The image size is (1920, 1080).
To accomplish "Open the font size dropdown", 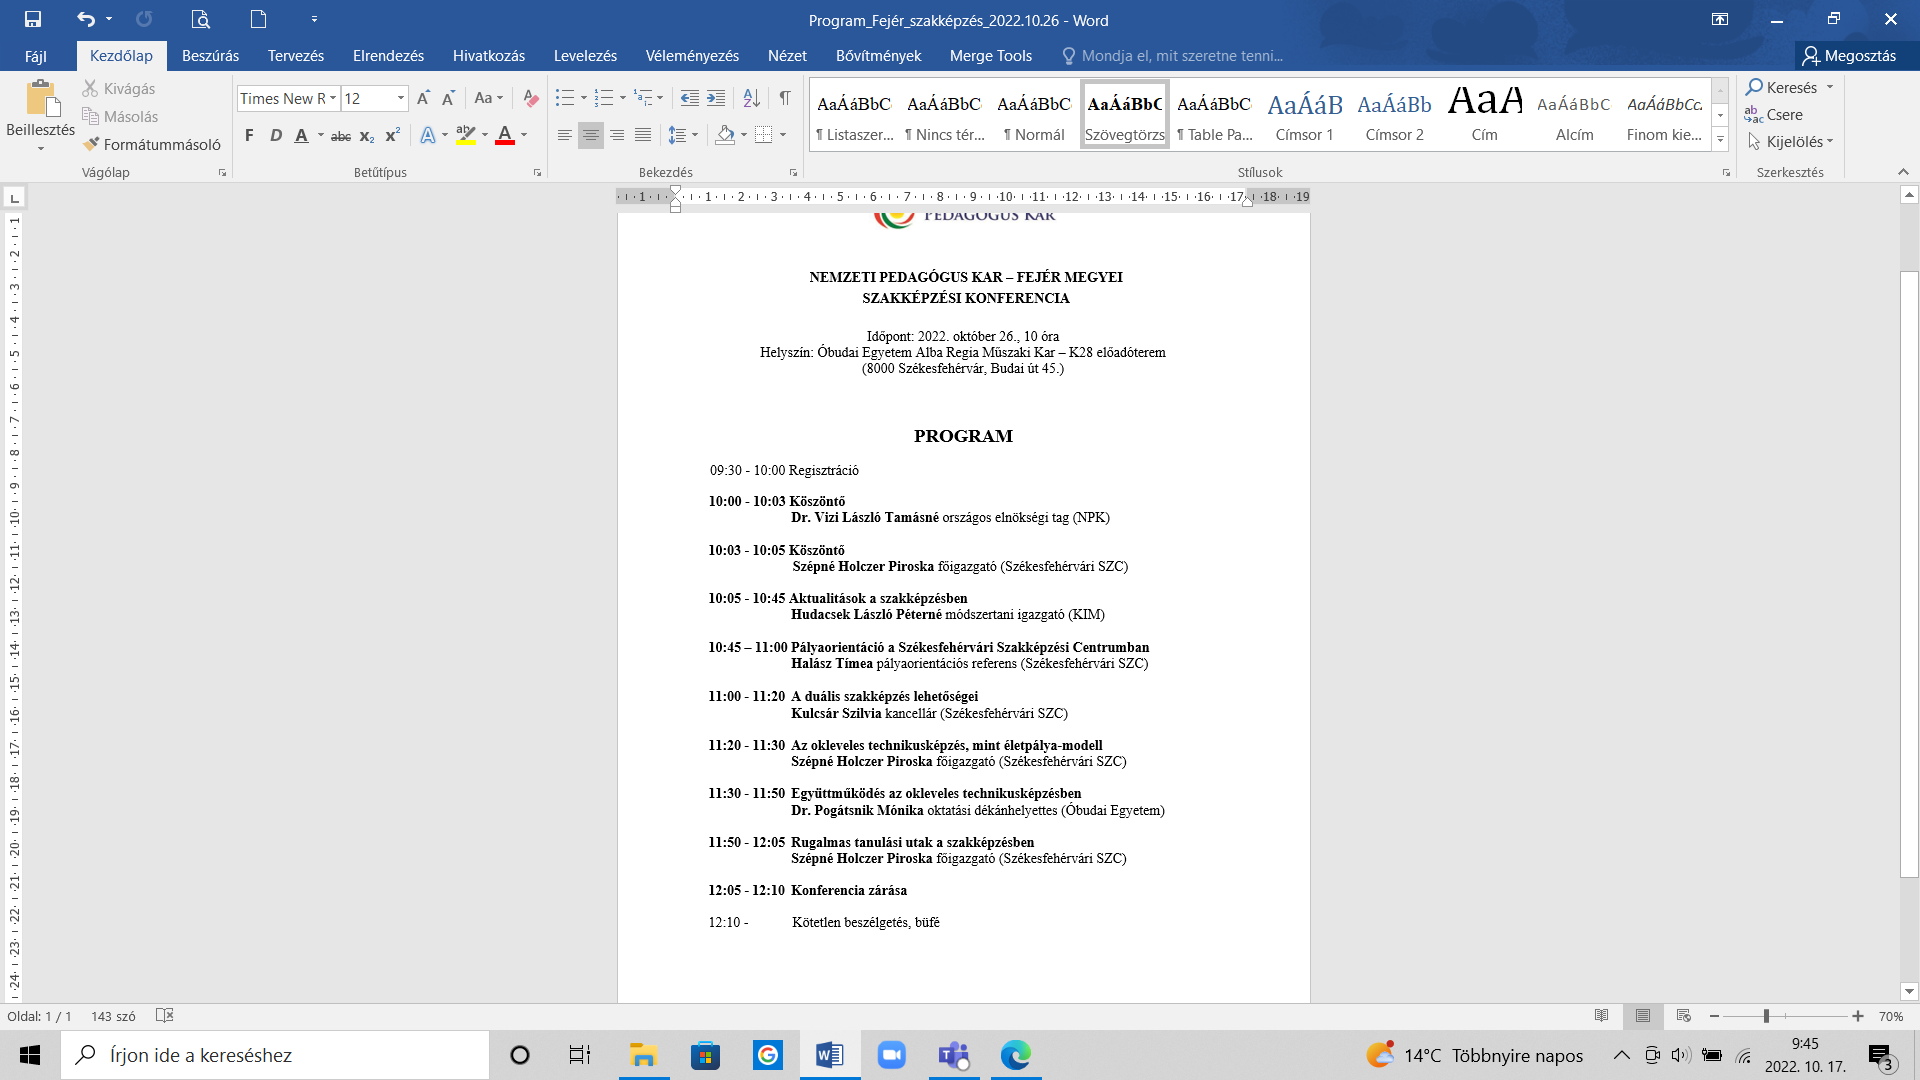I will pos(401,98).
